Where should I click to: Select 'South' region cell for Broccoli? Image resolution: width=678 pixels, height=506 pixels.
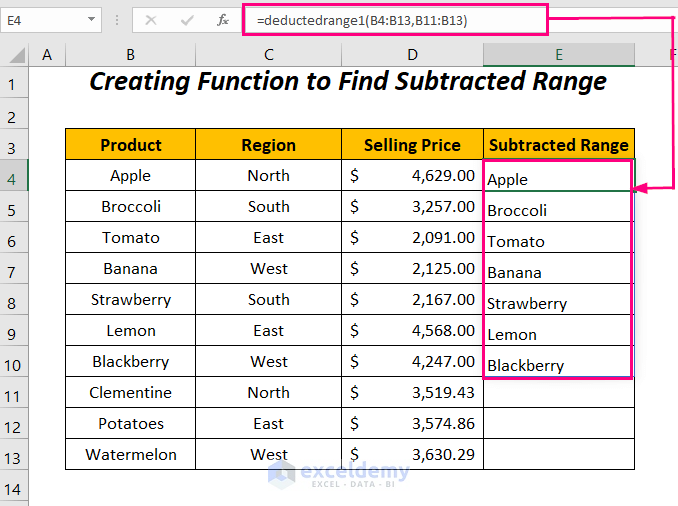pos(269,206)
